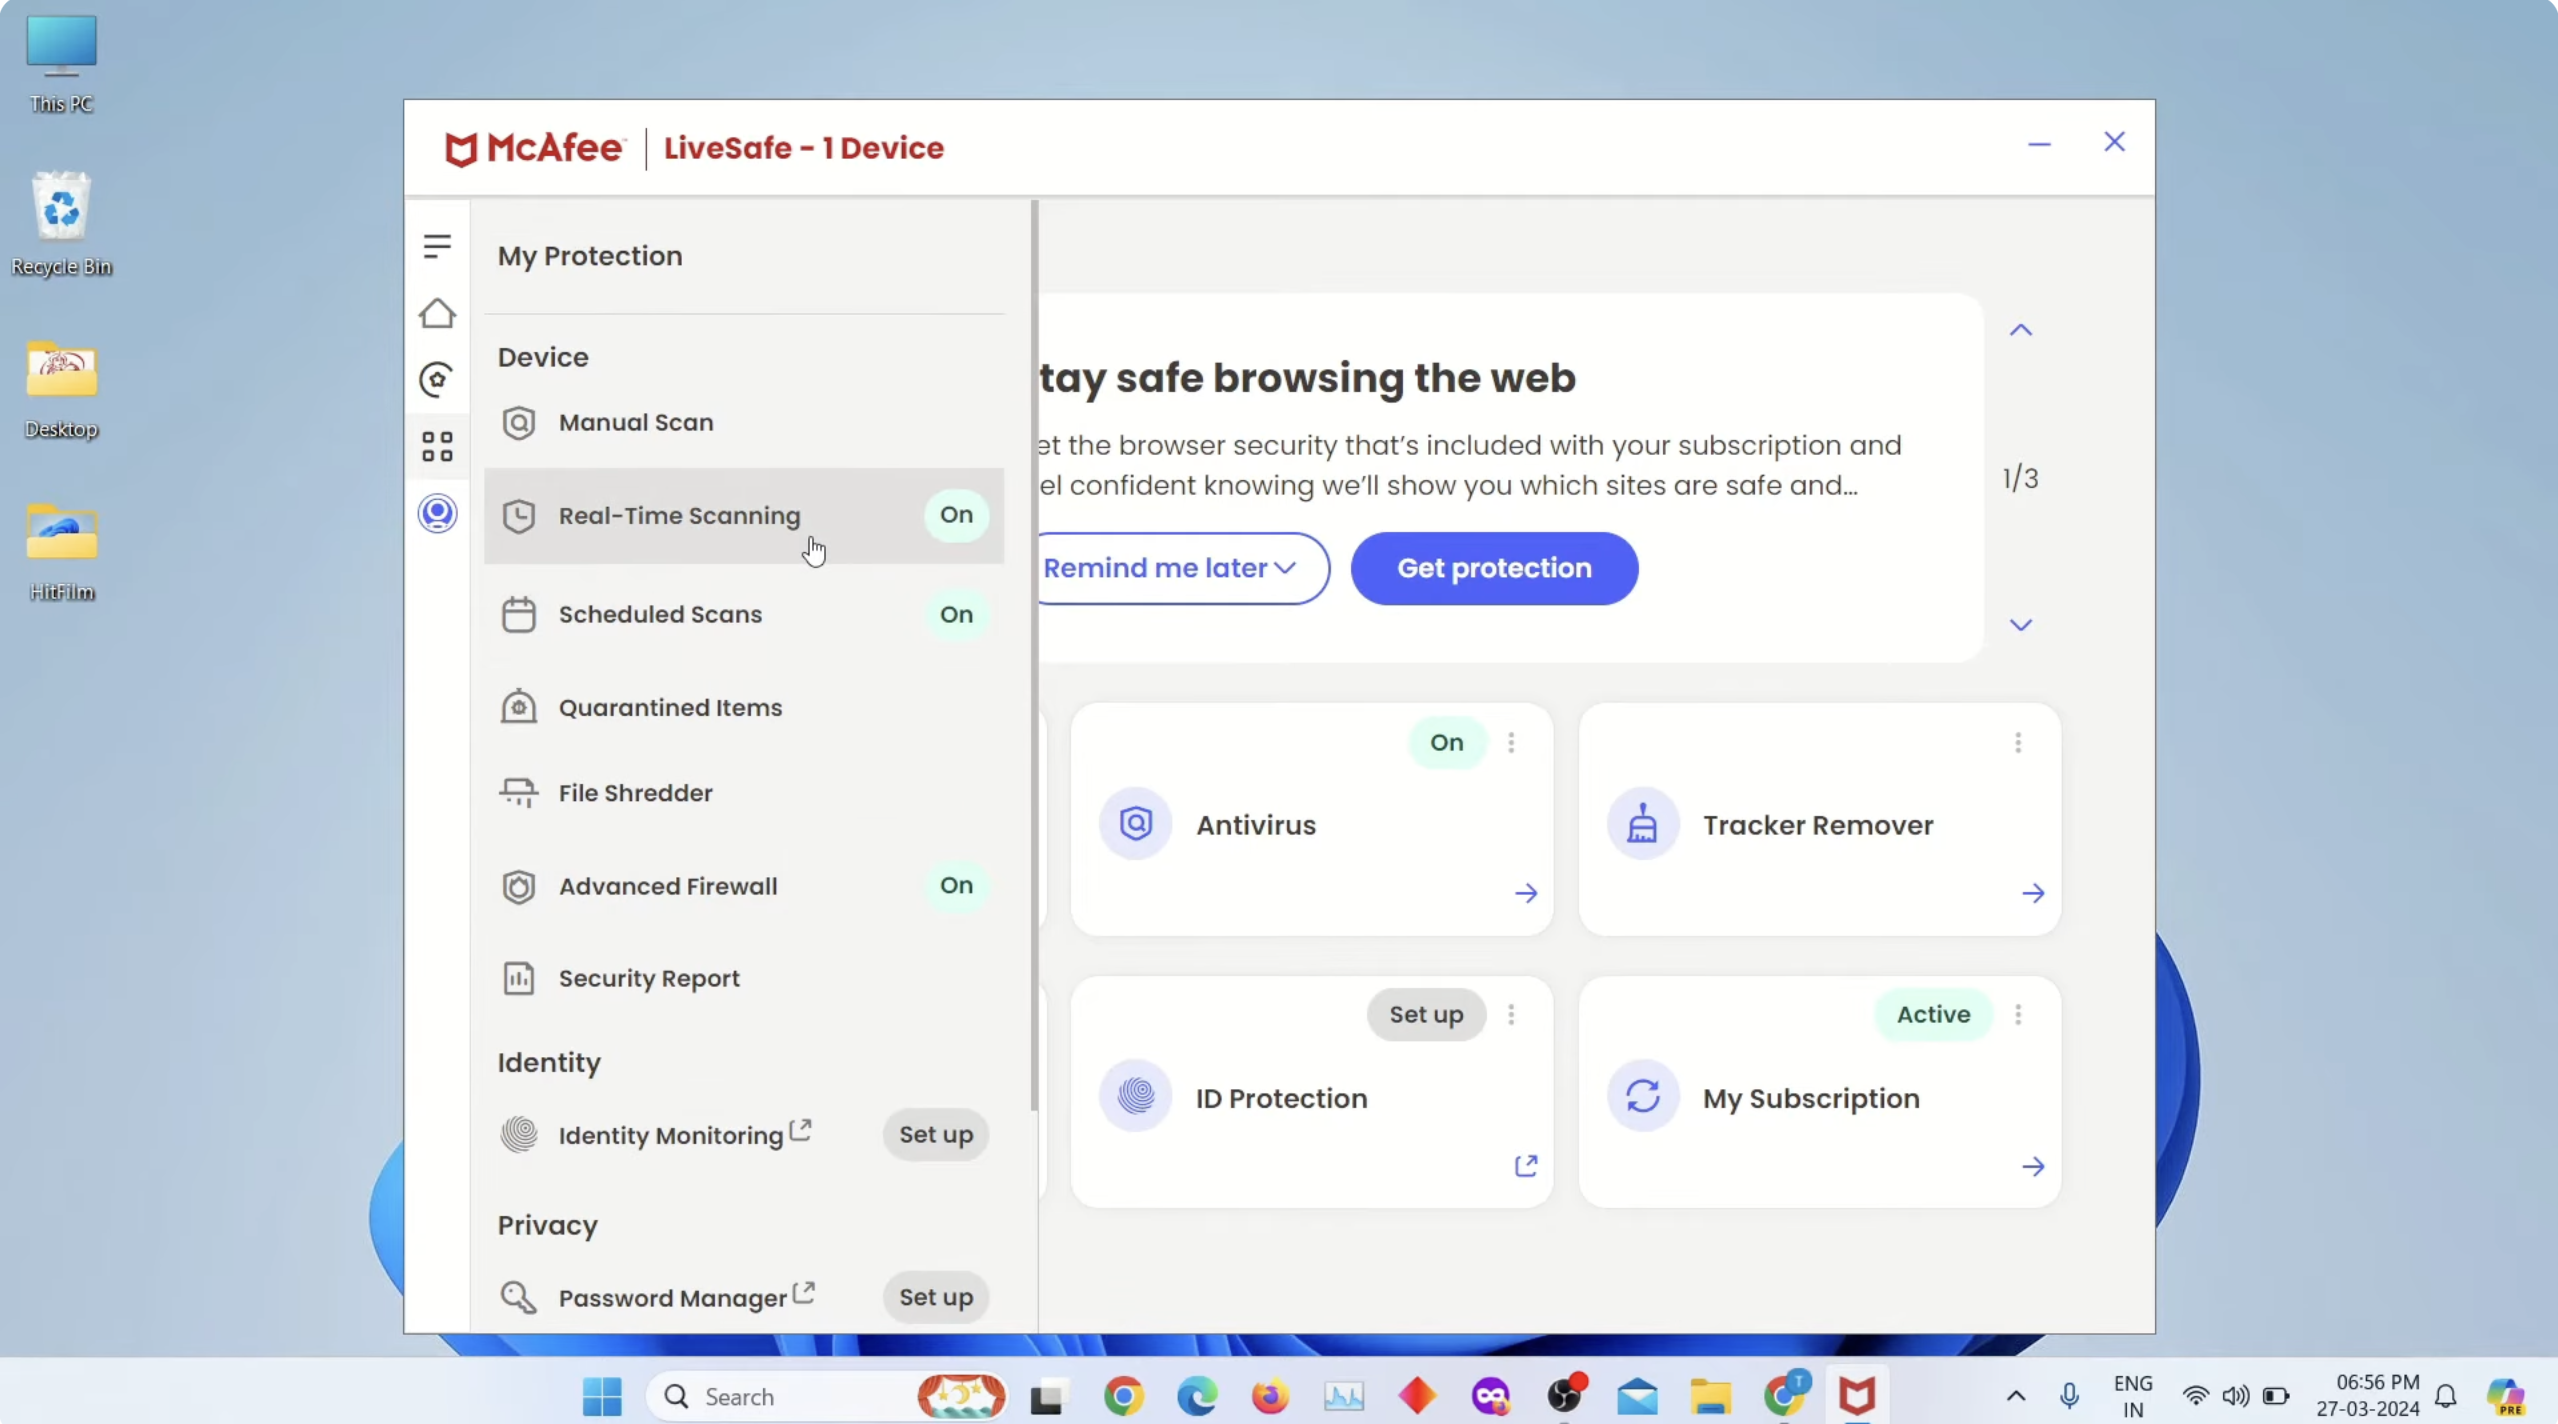The image size is (2558, 1424).
Task: Click the My Protection panel scrollbar
Action: [x=1034, y=655]
